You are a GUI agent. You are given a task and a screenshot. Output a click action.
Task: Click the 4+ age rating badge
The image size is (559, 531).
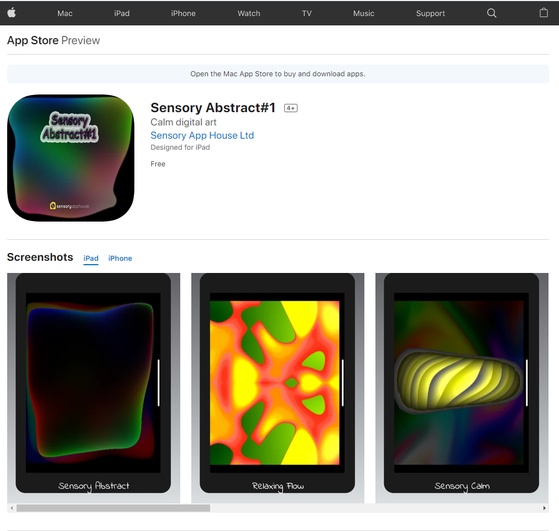[x=291, y=108]
